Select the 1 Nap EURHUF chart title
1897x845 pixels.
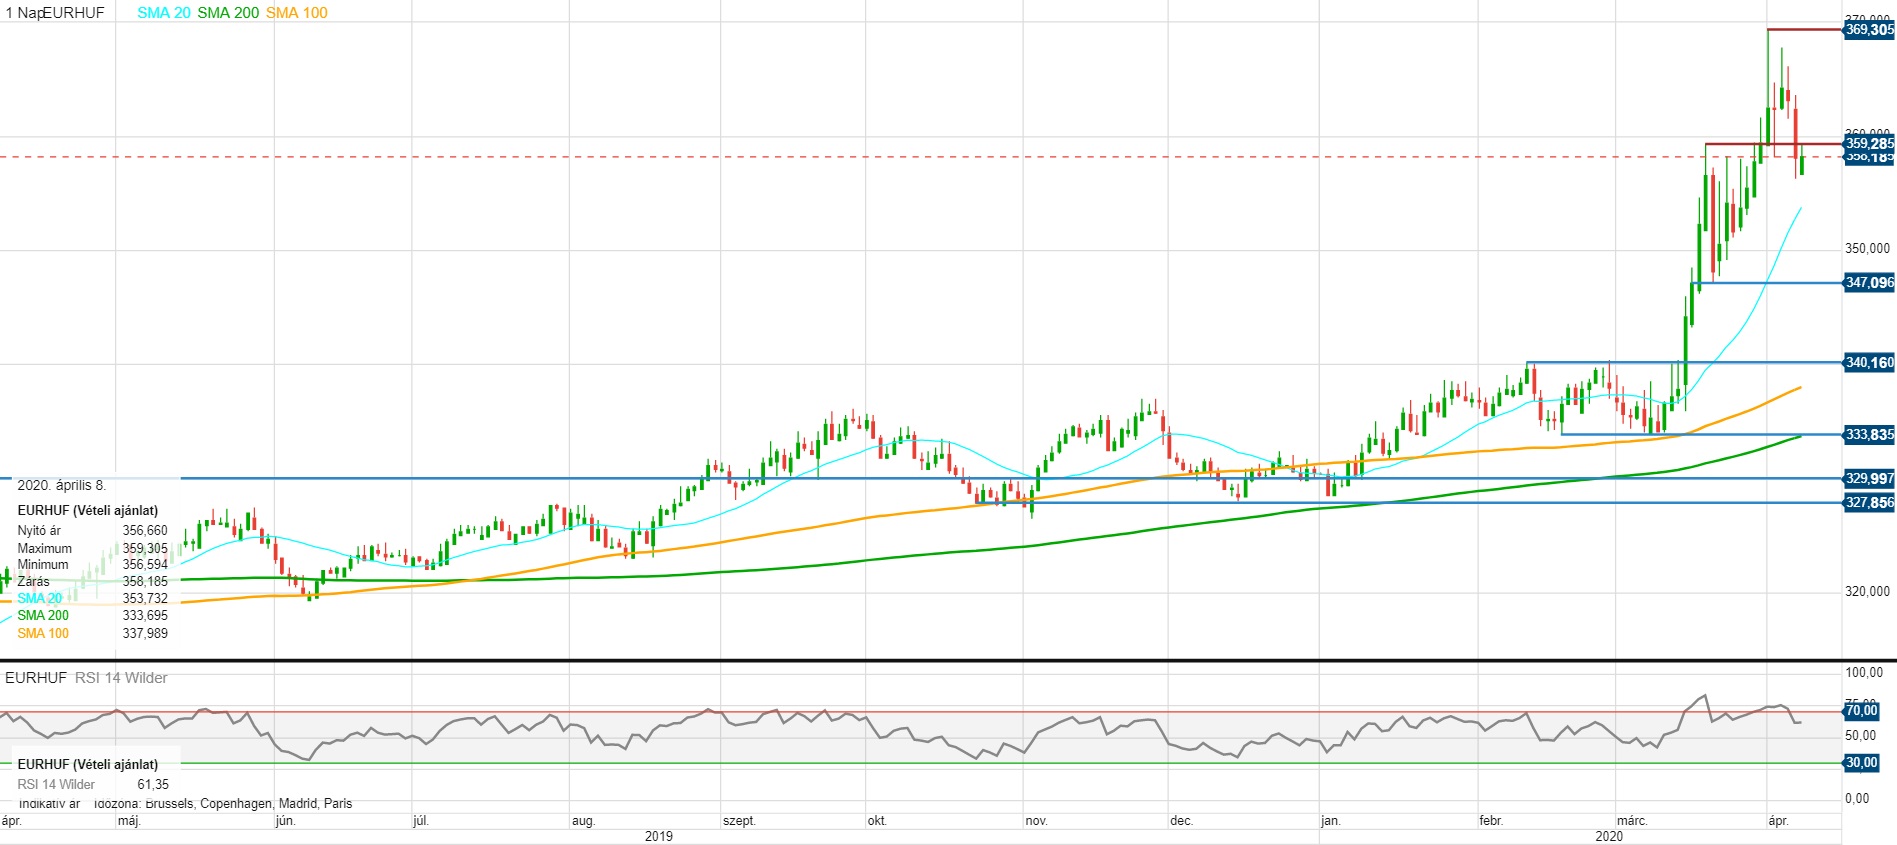click(55, 13)
